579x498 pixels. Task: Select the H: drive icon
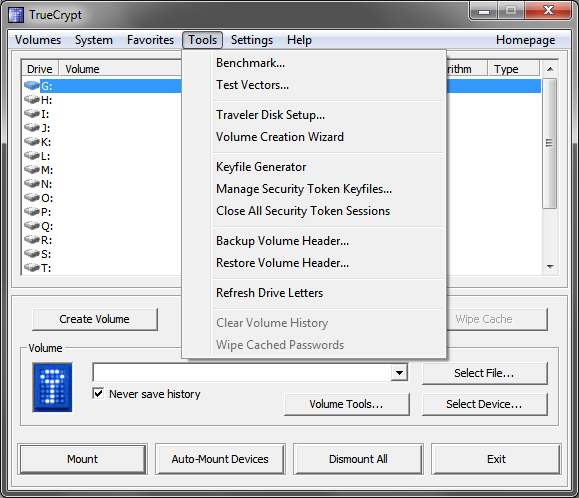point(32,100)
